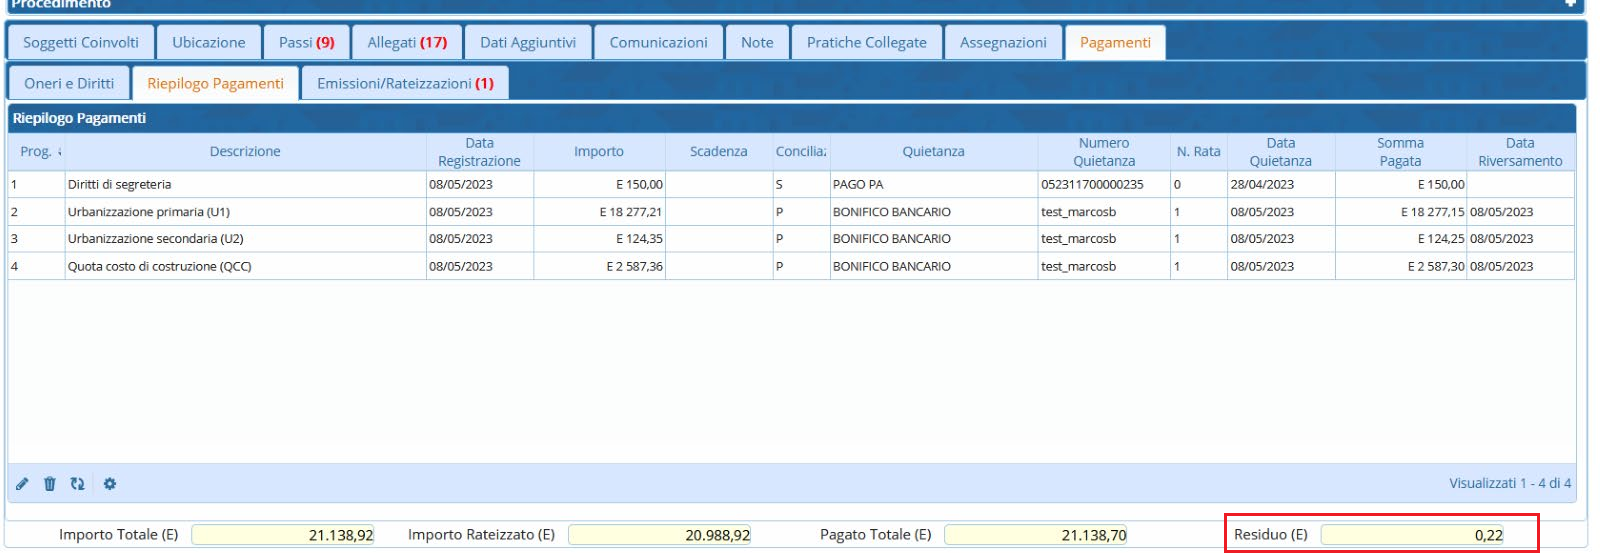This screenshot has height=553, width=1600.
Task: Switch to the Pratiche Collegate tab
Action: 866,43
